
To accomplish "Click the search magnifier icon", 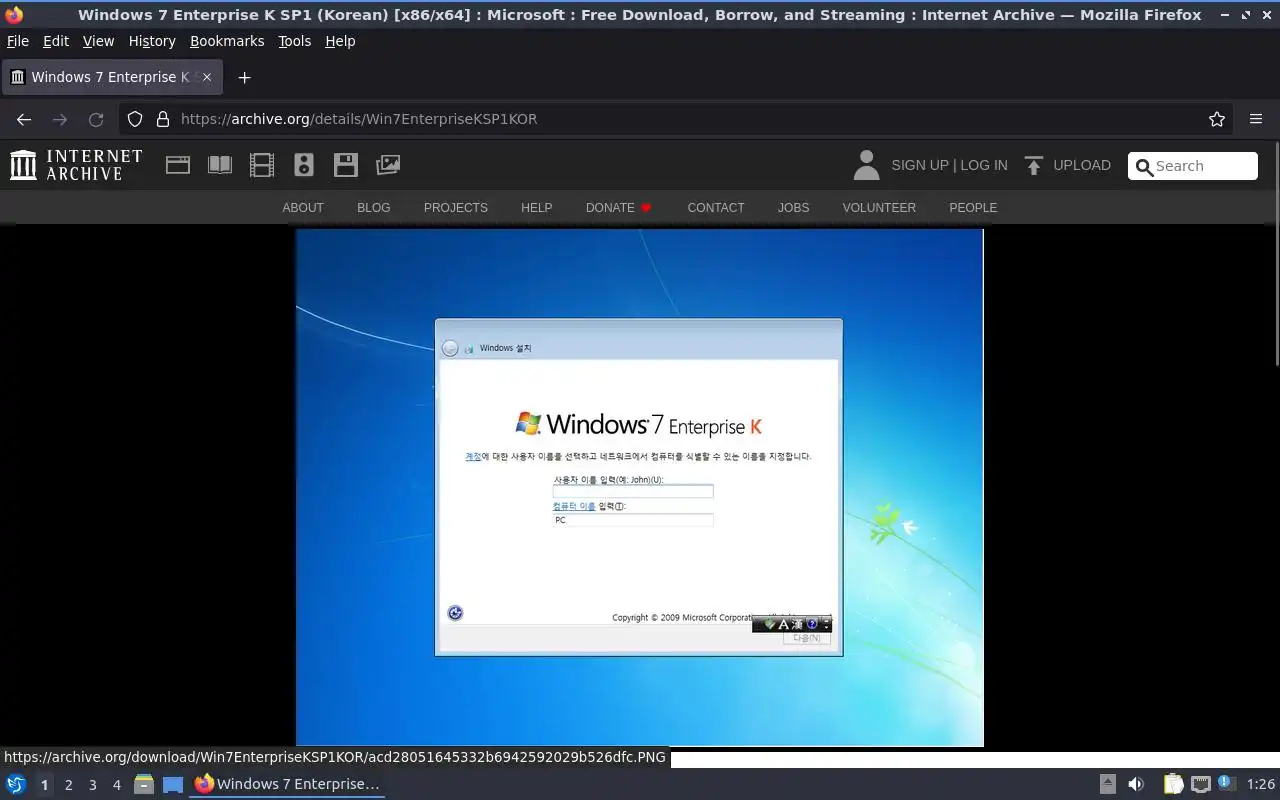I will click(x=1144, y=167).
